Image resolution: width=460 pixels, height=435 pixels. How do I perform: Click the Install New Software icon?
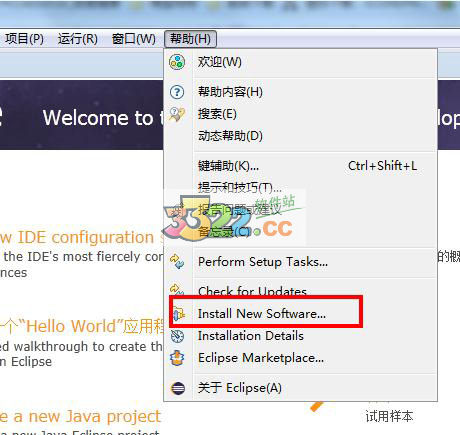pos(179,314)
